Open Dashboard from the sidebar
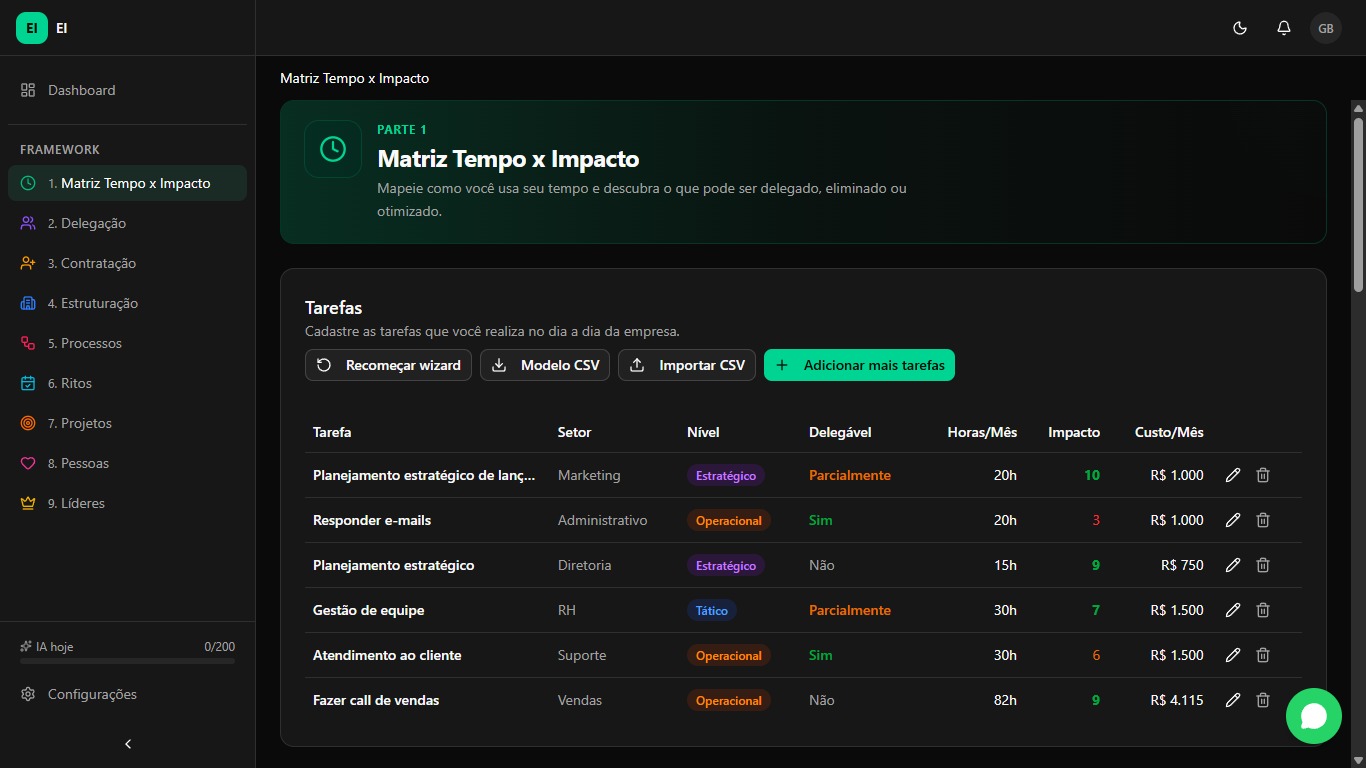The width and height of the screenshot is (1366, 768). click(82, 90)
